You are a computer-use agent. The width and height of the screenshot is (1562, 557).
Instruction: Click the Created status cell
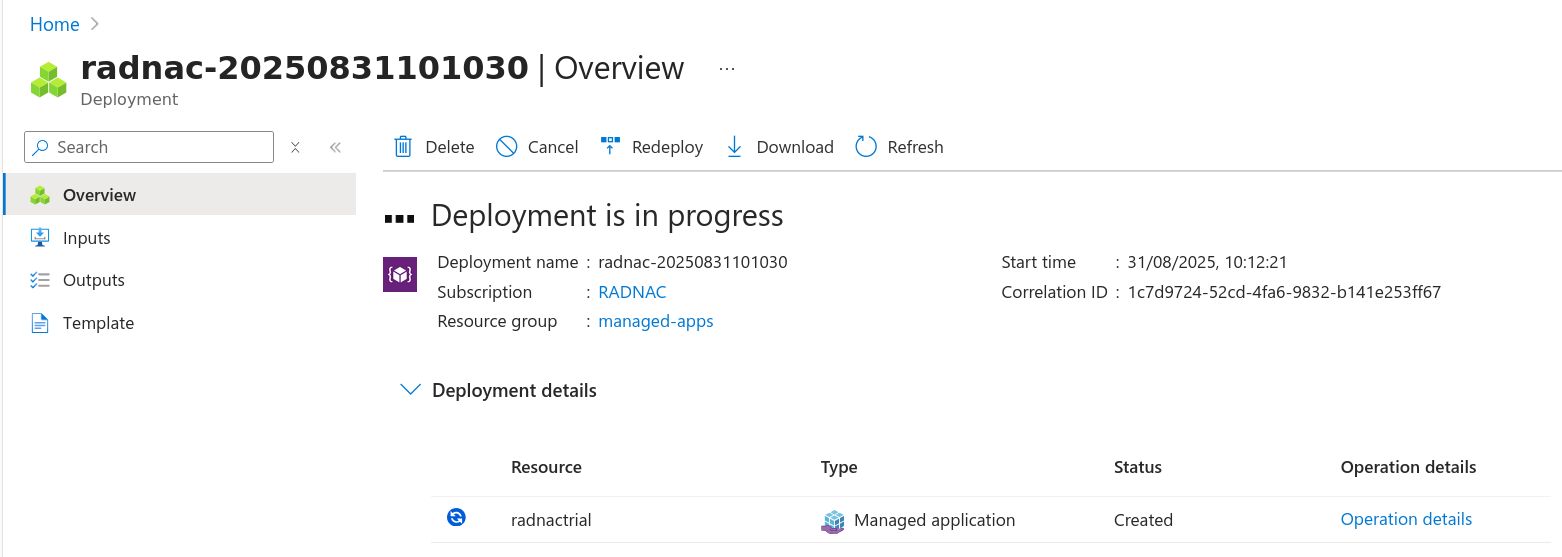pos(1143,520)
